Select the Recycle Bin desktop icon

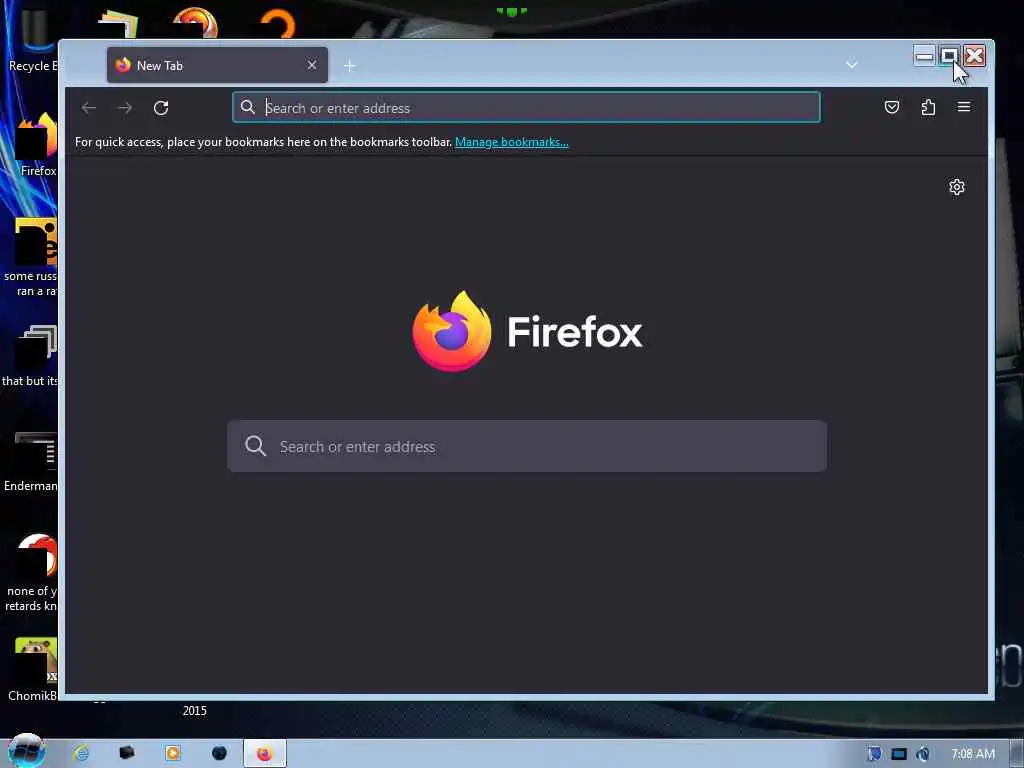coord(31,39)
